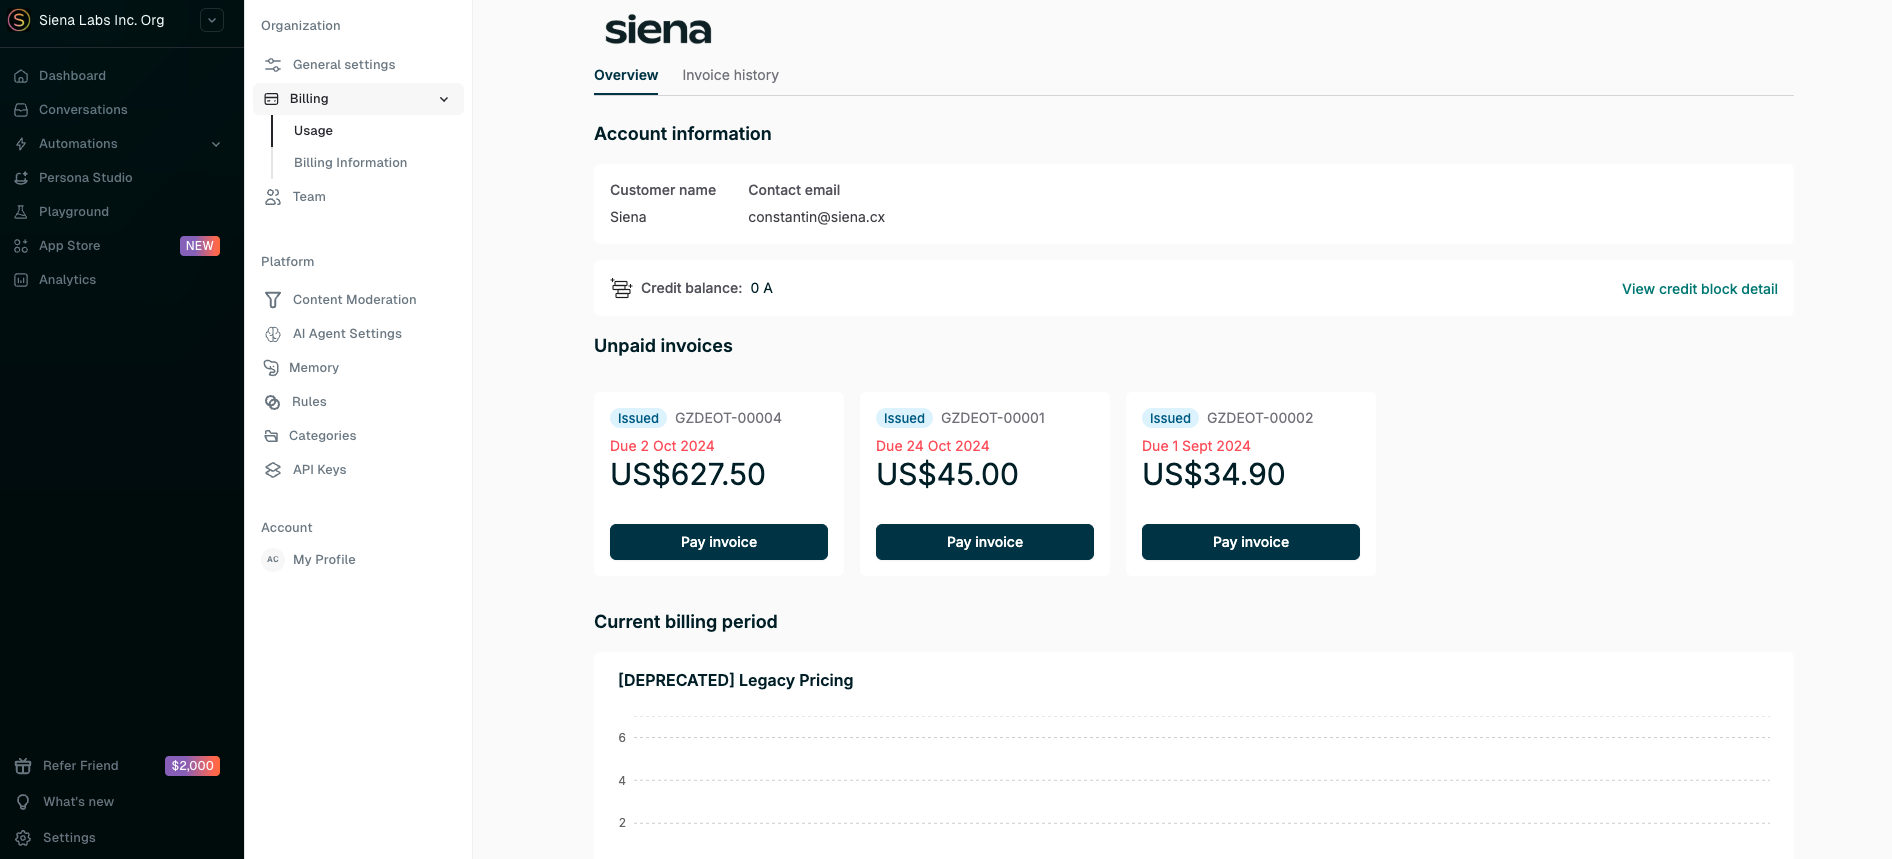Screen dimensions: 1892x859
Task: Click Issued badge on GZDEOT-00004
Action: (x=638, y=418)
